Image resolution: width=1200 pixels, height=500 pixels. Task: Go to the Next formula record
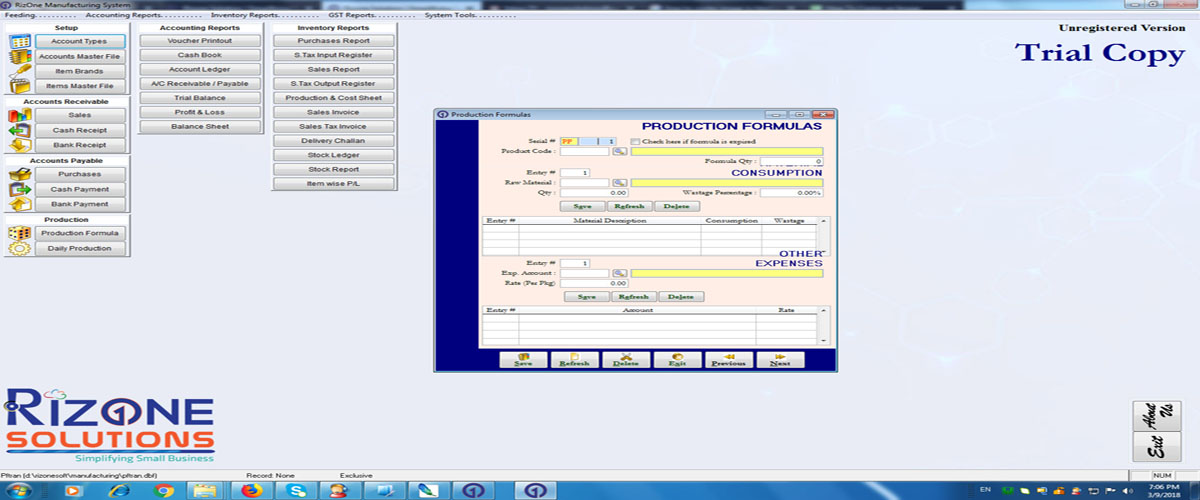point(780,360)
